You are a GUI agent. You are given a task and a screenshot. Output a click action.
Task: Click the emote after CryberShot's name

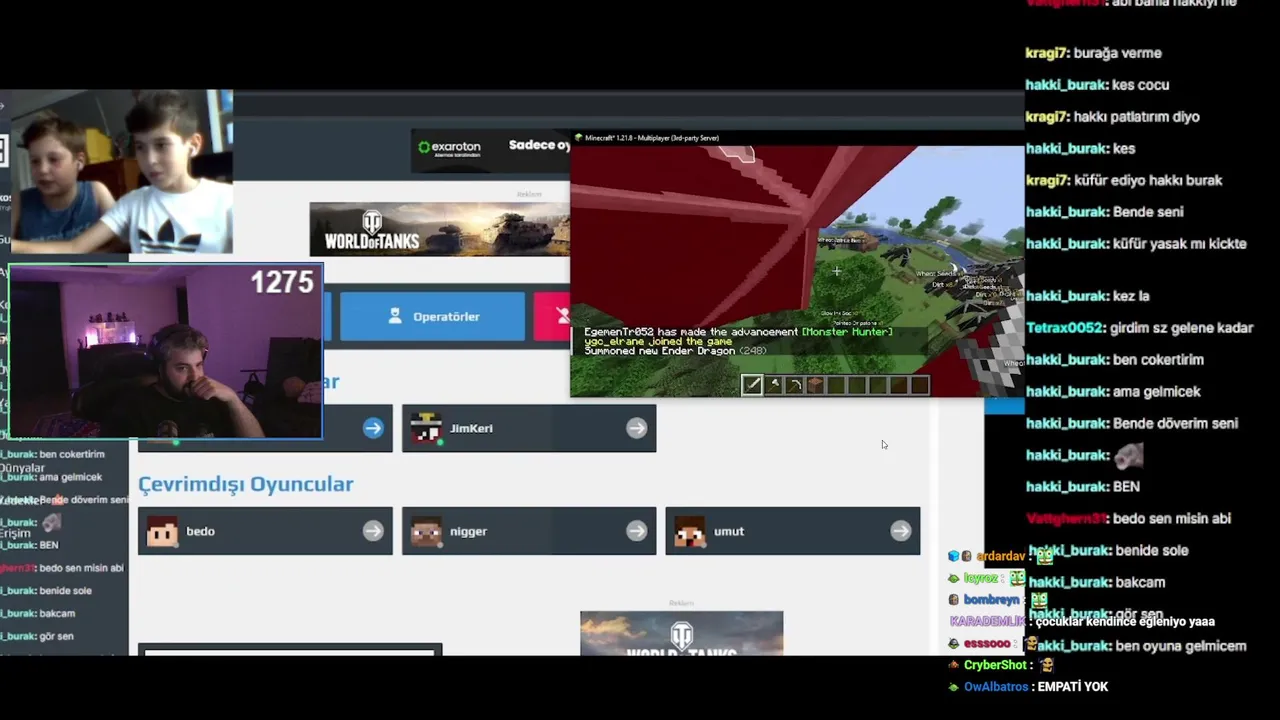tap(1047, 665)
